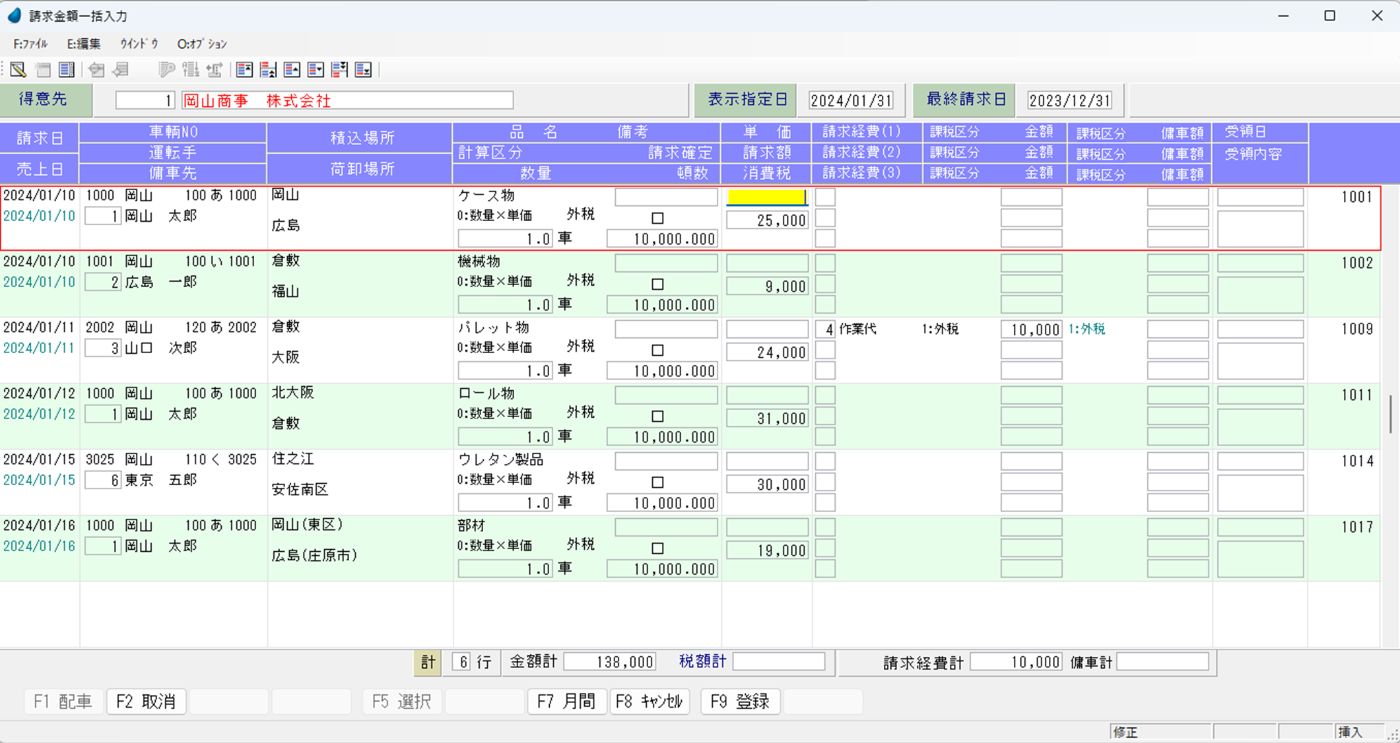Click the page-up double arrow record icon

coord(268,69)
